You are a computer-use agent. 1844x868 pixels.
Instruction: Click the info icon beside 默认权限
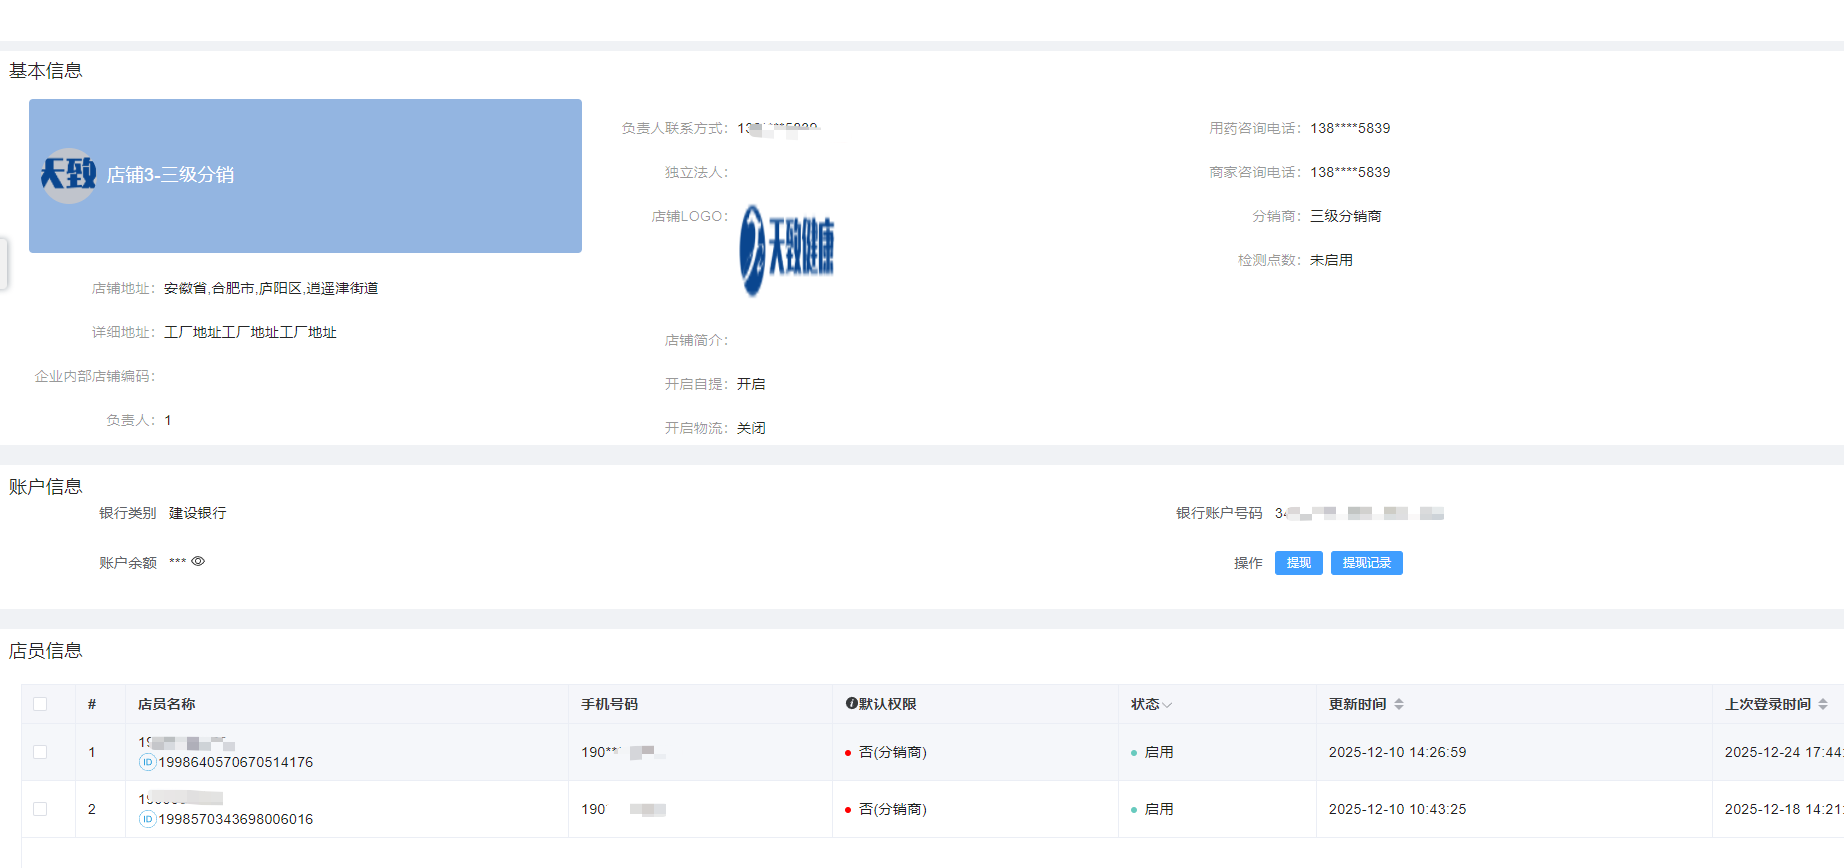851,704
